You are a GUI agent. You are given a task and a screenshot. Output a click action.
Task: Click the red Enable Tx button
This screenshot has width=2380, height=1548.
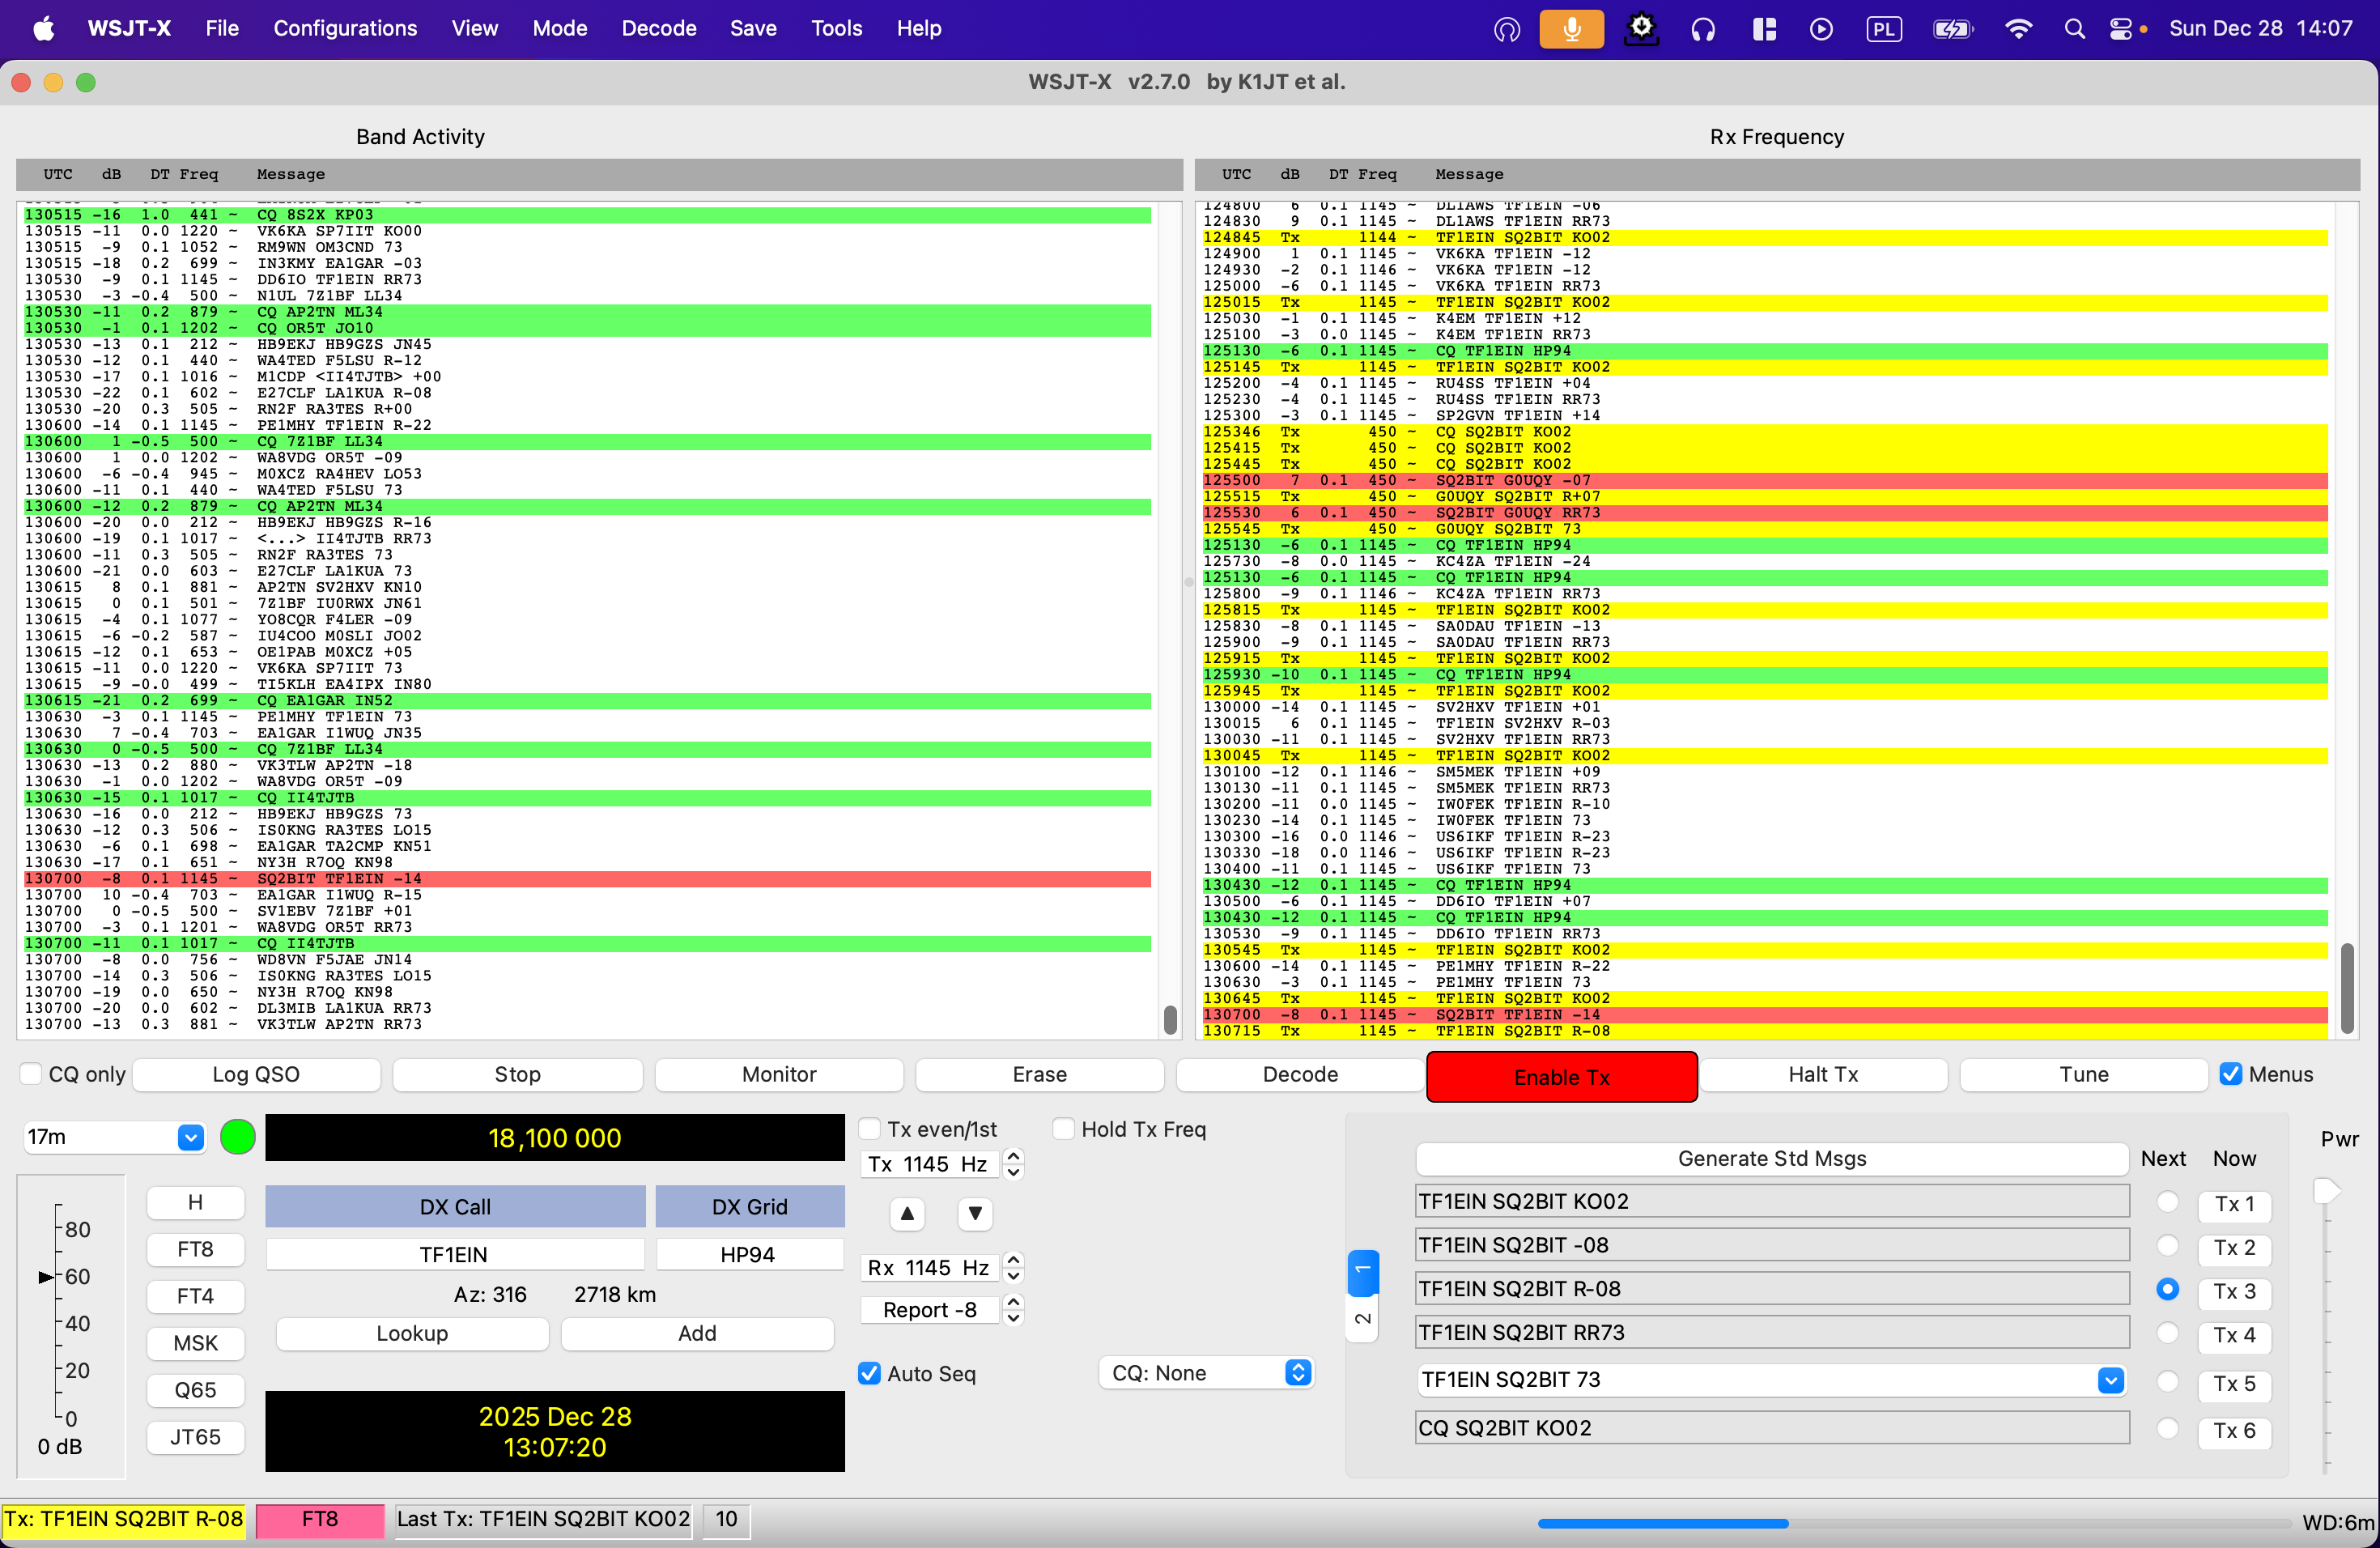(1561, 1077)
